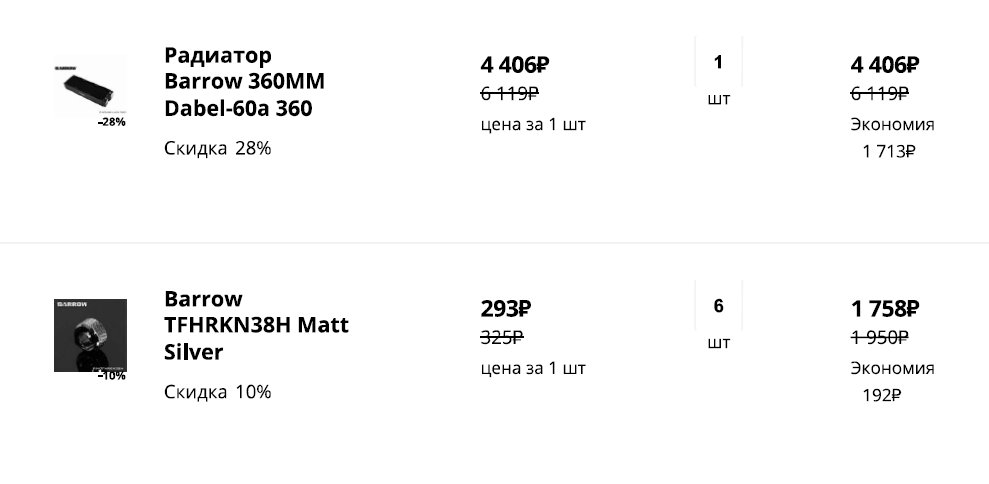989x484 pixels.
Task: Click the Barrow 360MM radiator thumbnail
Action: pos(90,86)
